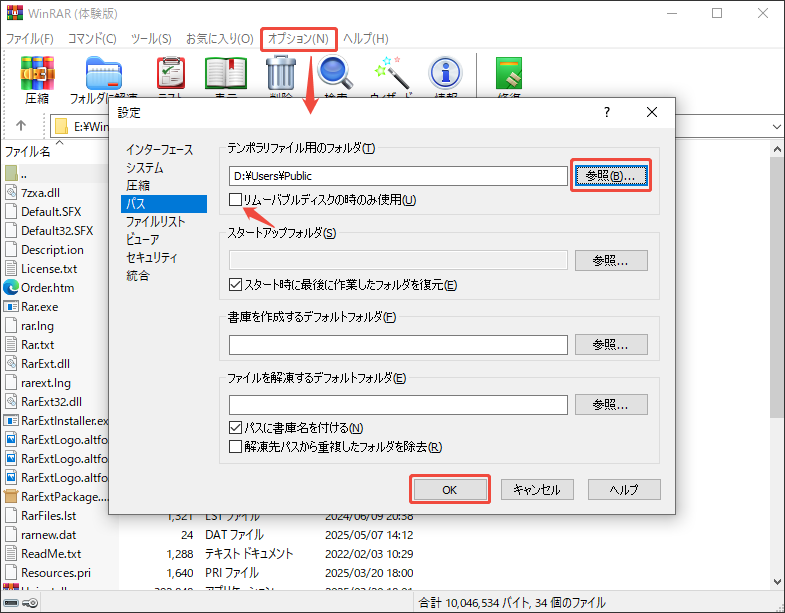
Task: Open the ファイル(F) menu
Action: tap(30, 39)
